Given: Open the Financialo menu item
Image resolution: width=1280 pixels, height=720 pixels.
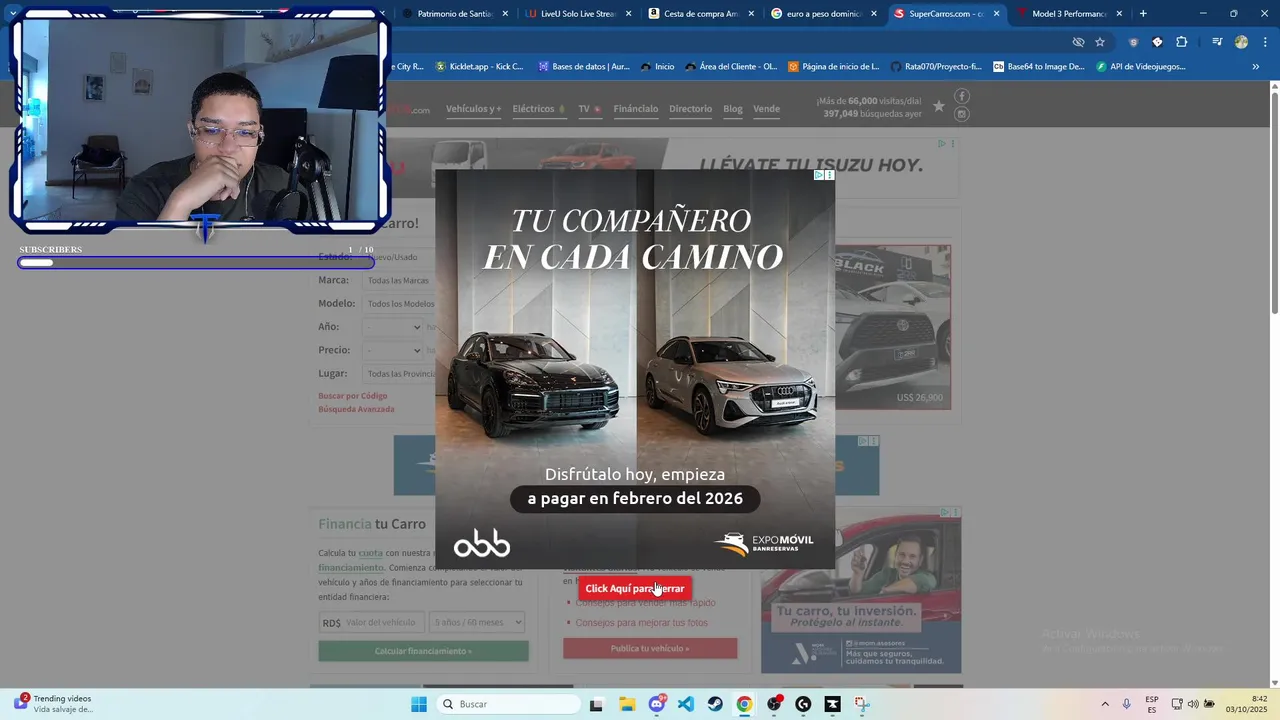Looking at the screenshot, I should [x=636, y=109].
